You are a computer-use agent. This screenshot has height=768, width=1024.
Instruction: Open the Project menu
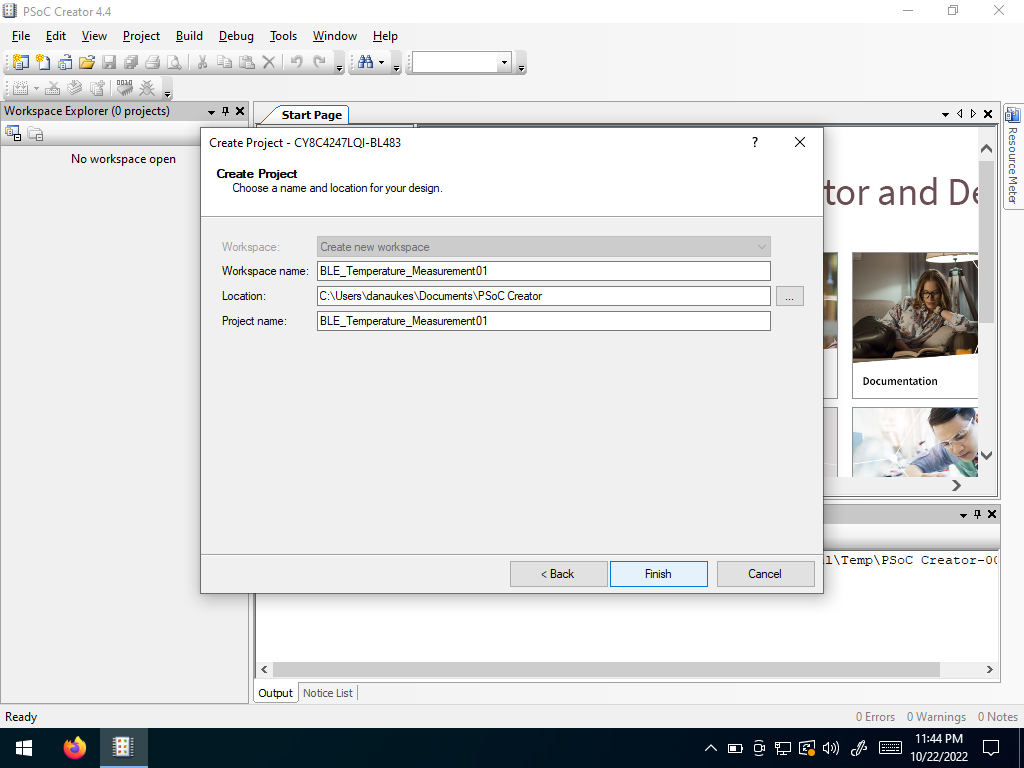click(x=141, y=36)
